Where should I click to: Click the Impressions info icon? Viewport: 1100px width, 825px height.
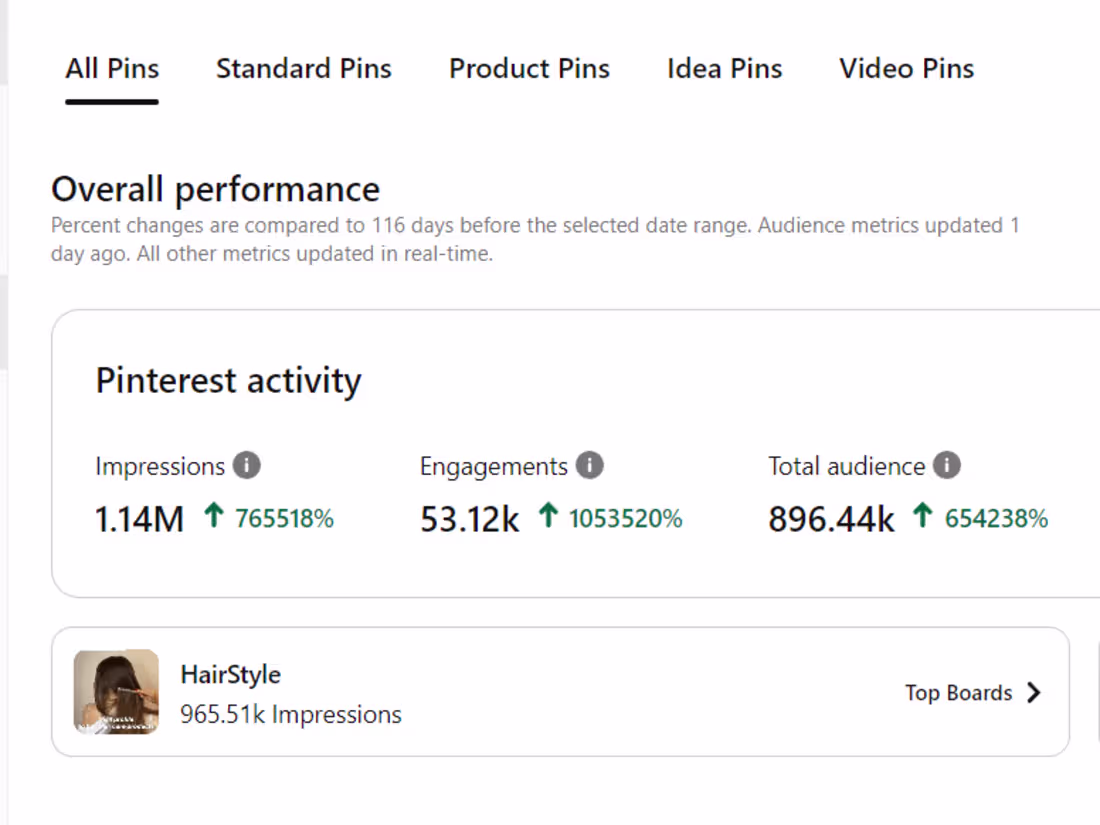[247, 466]
